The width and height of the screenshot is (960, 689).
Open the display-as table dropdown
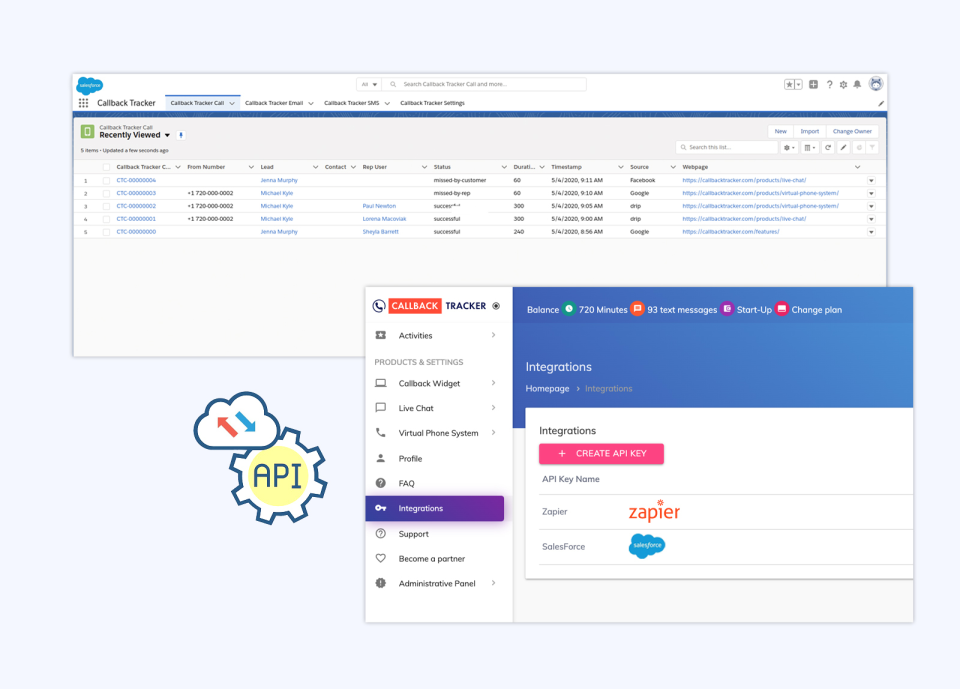809,147
